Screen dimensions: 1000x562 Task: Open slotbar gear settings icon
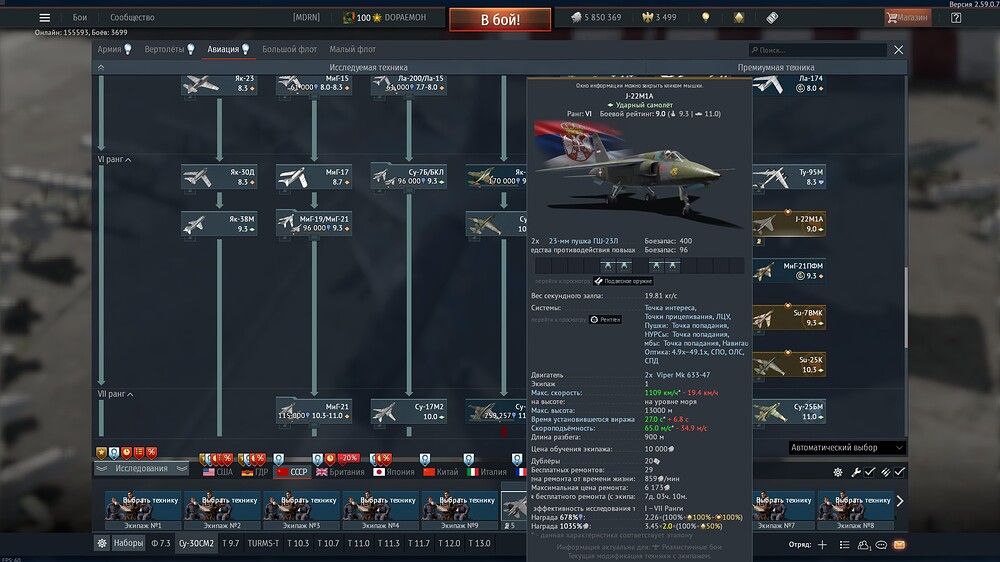837,472
